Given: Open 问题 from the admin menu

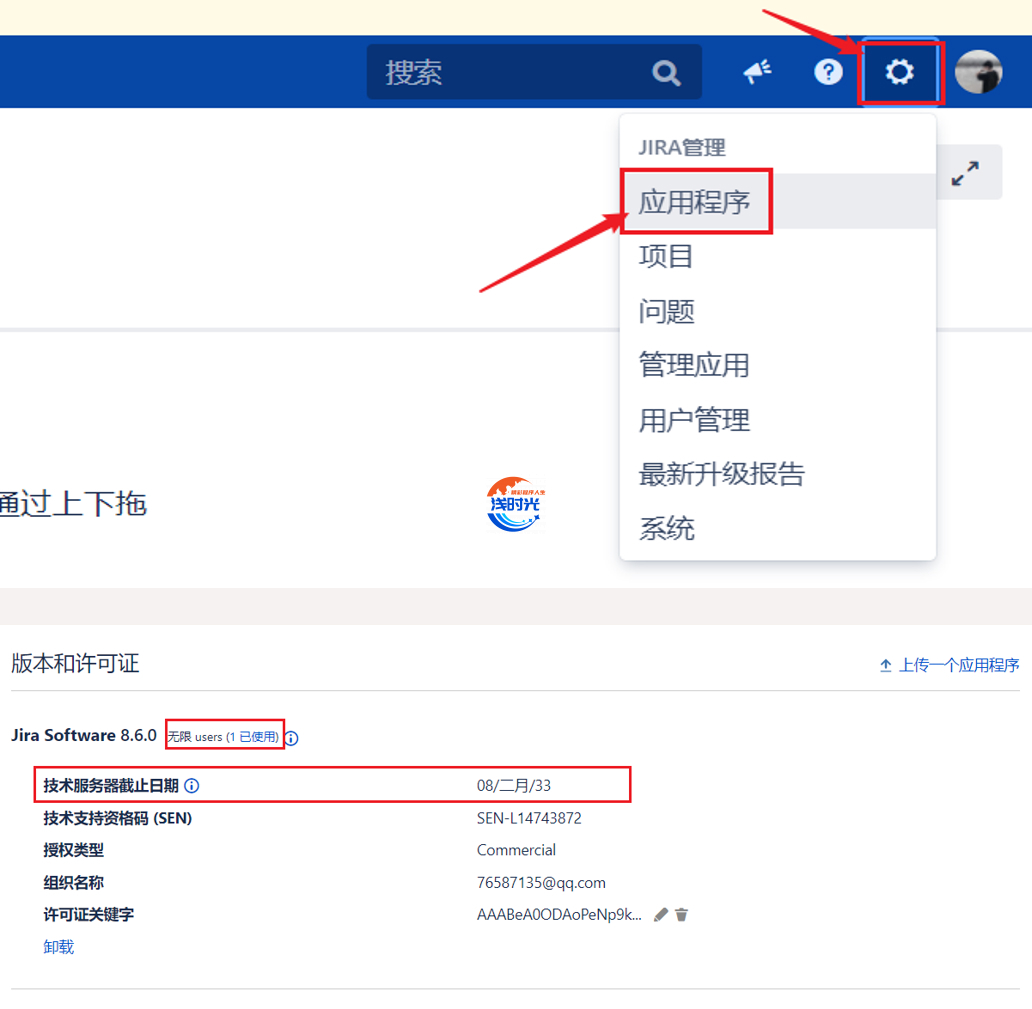Looking at the screenshot, I should pos(666,311).
